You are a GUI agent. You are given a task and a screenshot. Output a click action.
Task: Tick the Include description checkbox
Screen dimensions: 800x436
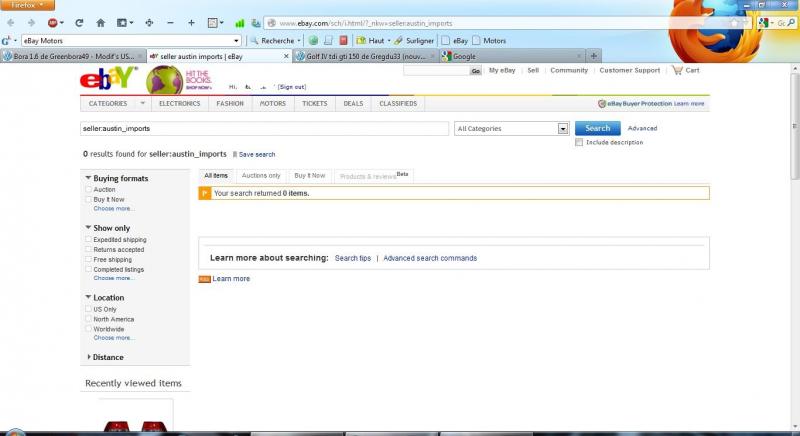point(579,142)
